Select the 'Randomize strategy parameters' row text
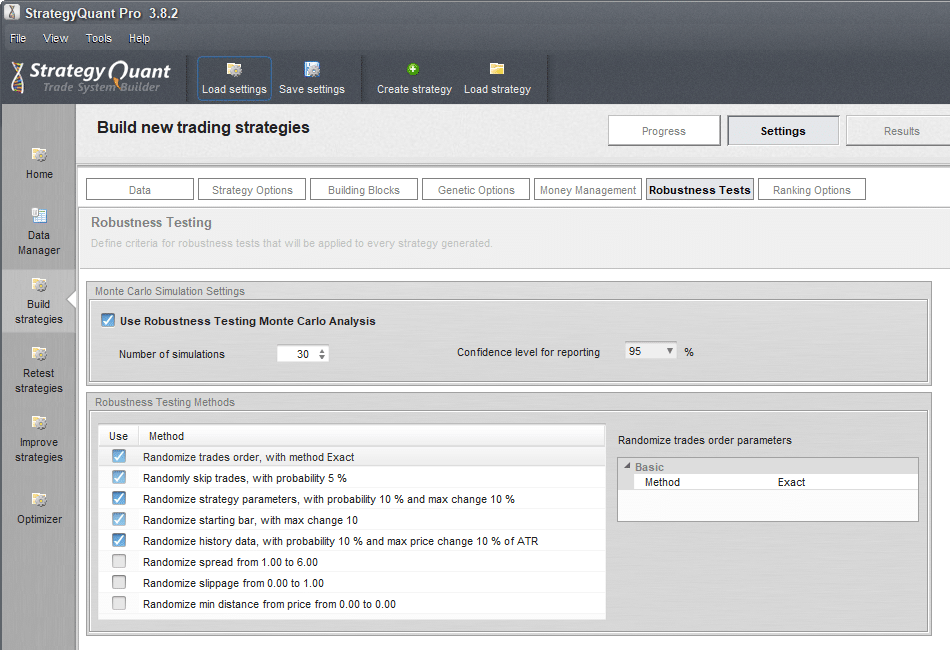 329,499
